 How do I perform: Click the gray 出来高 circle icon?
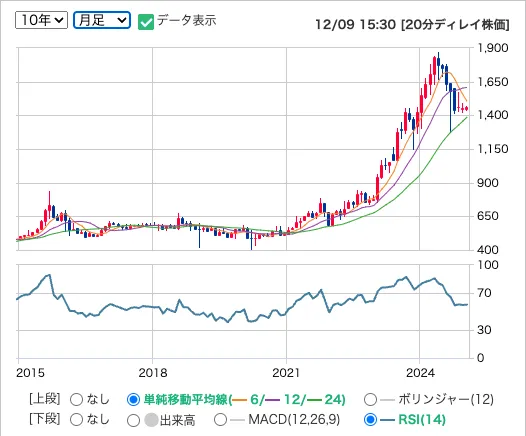[151, 420]
